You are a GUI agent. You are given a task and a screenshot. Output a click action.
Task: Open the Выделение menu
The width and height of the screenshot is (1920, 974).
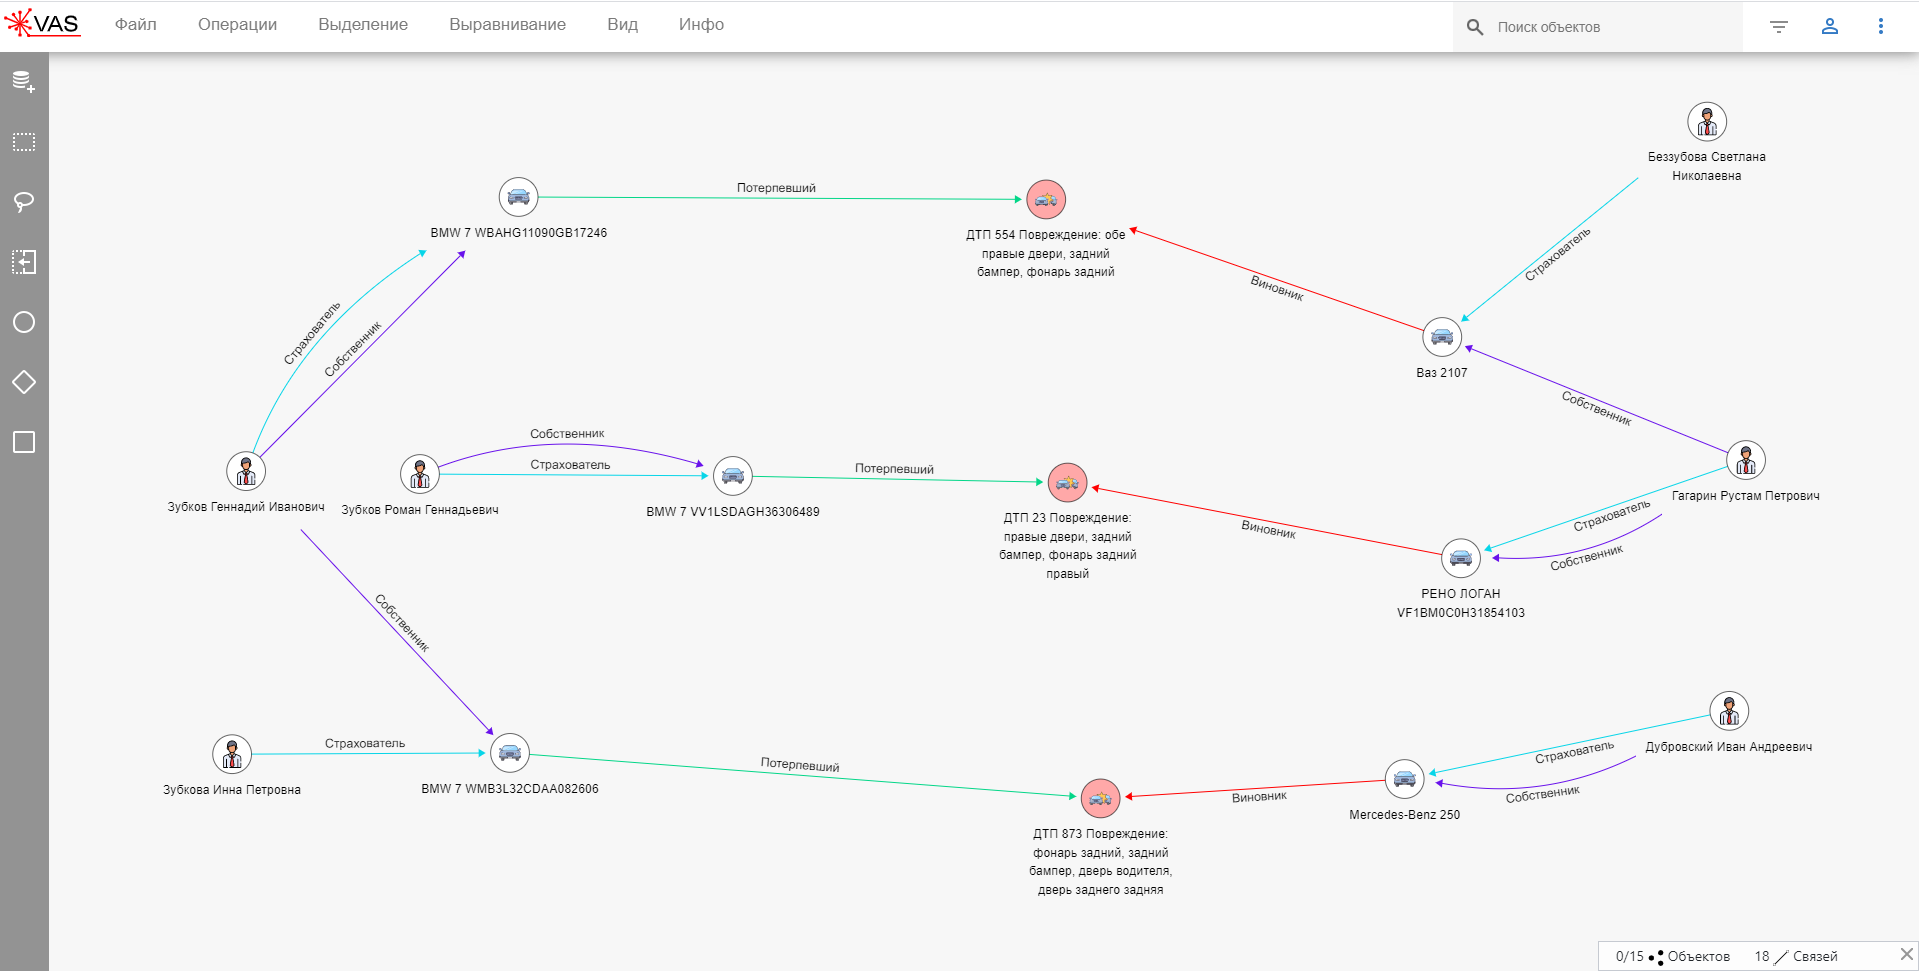[363, 25]
